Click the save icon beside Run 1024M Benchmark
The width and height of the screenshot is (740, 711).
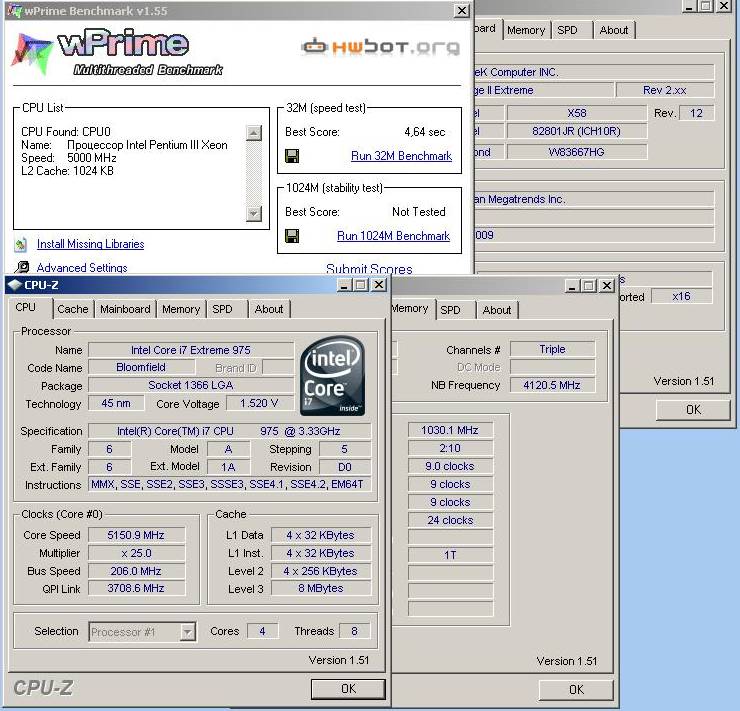(x=292, y=236)
